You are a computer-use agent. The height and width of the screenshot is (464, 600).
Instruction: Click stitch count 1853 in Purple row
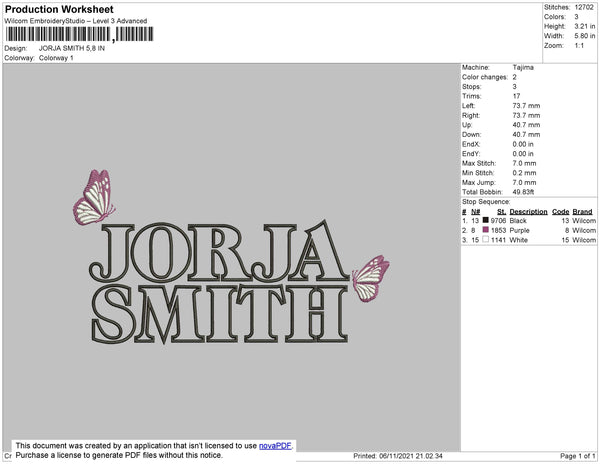click(498, 230)
